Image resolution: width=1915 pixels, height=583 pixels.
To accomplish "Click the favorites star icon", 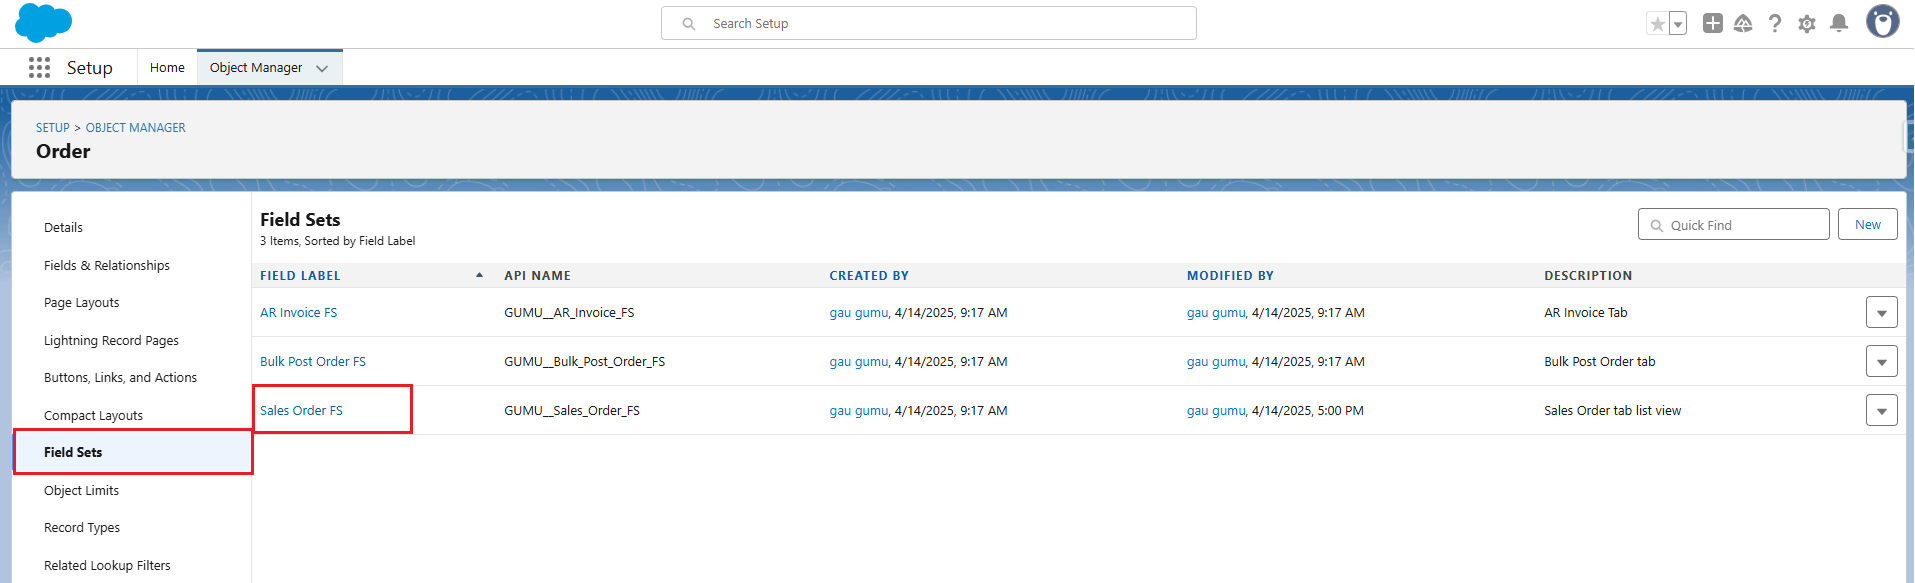I will [1657, 24].
